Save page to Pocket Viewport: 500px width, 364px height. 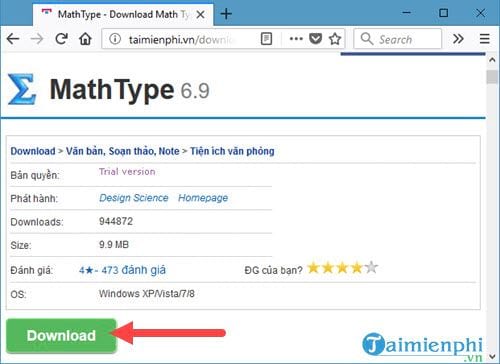tap(315, 39)
